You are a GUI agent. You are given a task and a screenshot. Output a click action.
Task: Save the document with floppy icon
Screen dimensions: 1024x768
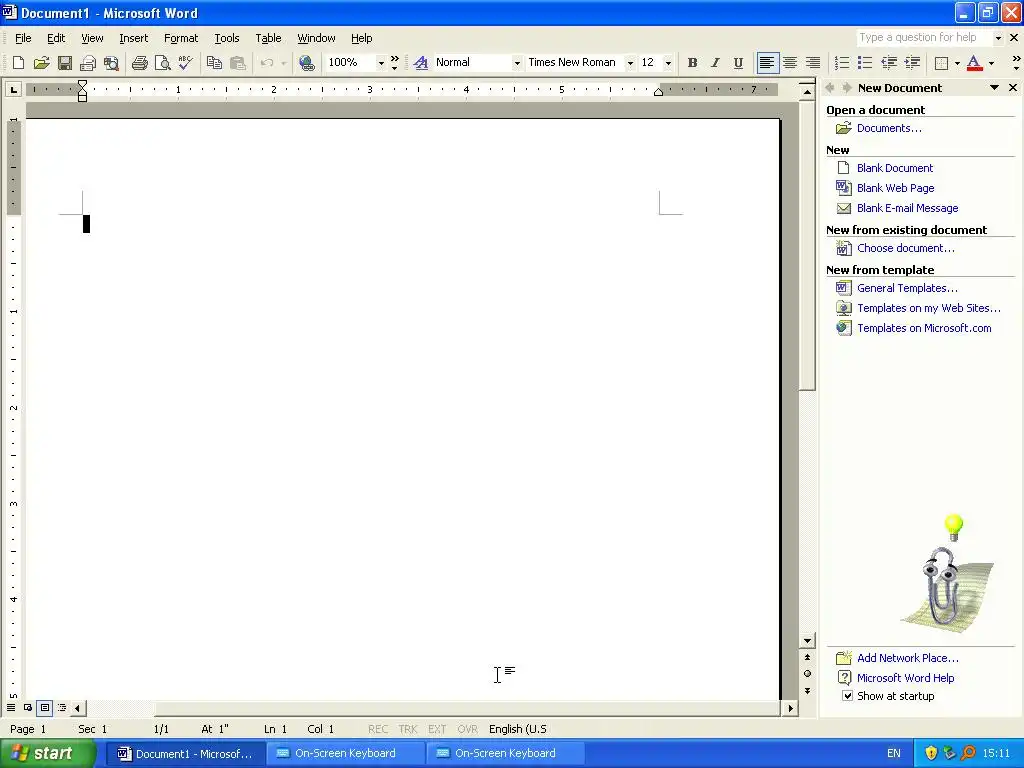(65, 63)
